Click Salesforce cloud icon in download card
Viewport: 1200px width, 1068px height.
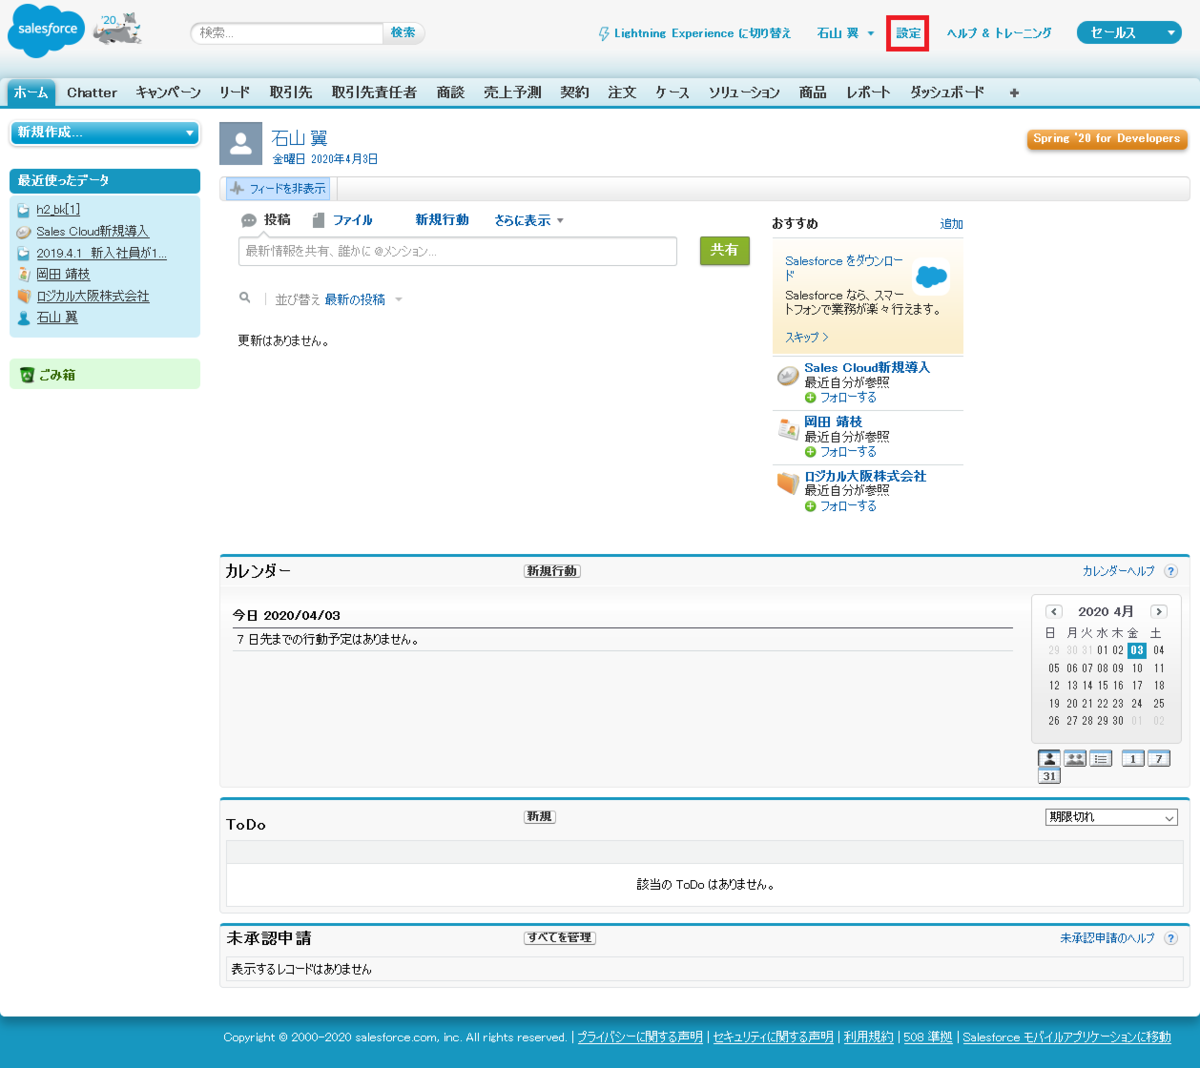[931, 276]
